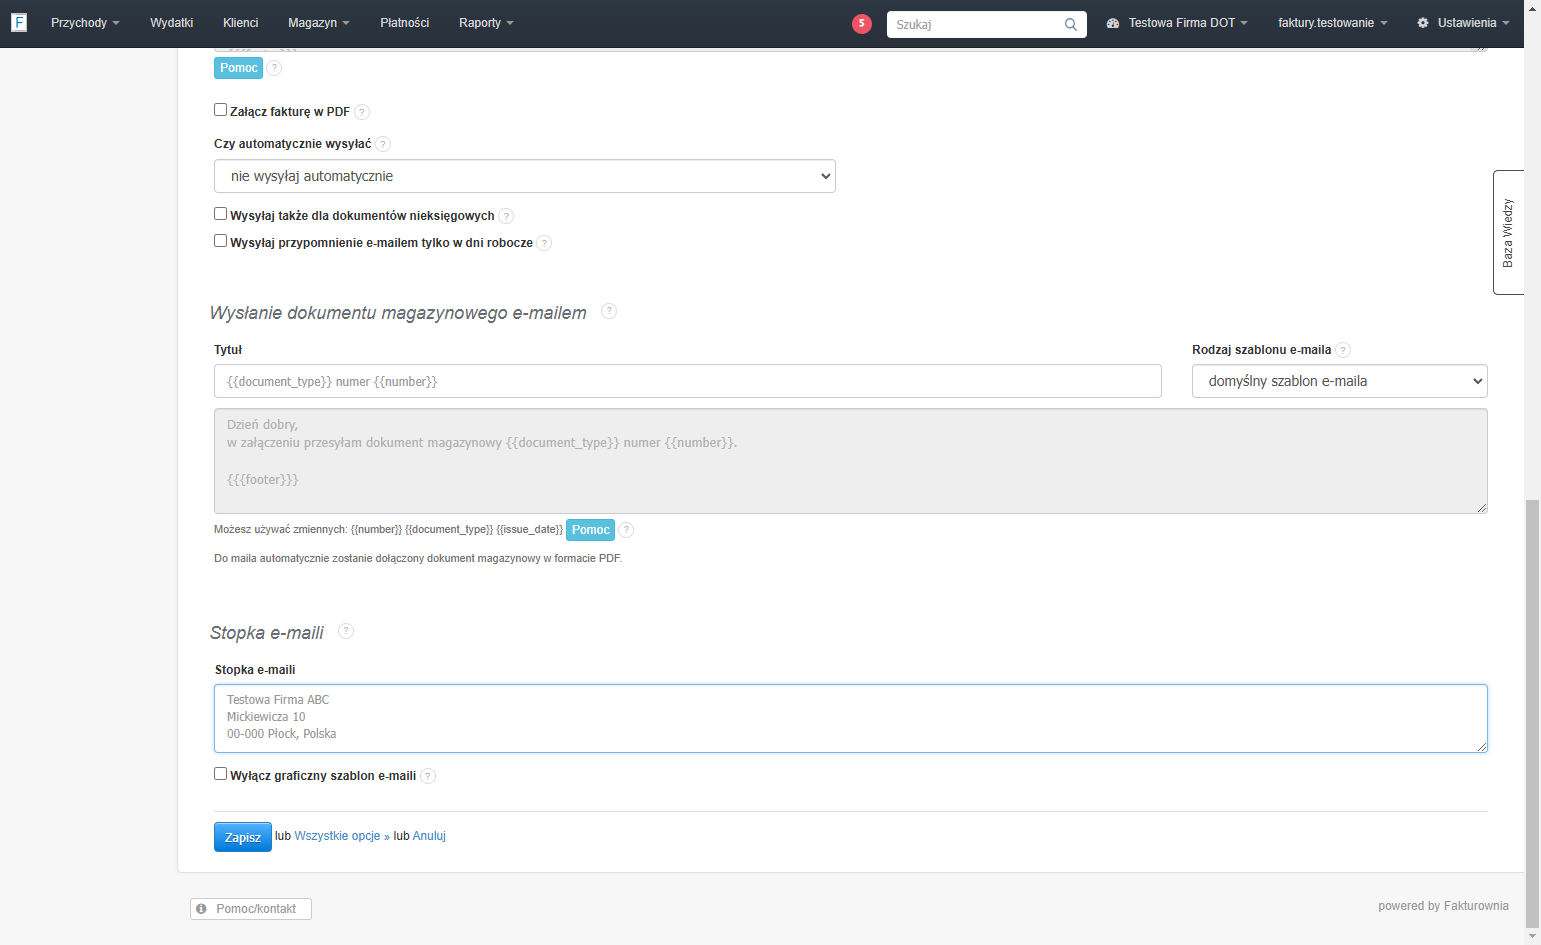
Task: Open faktury.testowanie account dropdown
Action: (1332, 23)
